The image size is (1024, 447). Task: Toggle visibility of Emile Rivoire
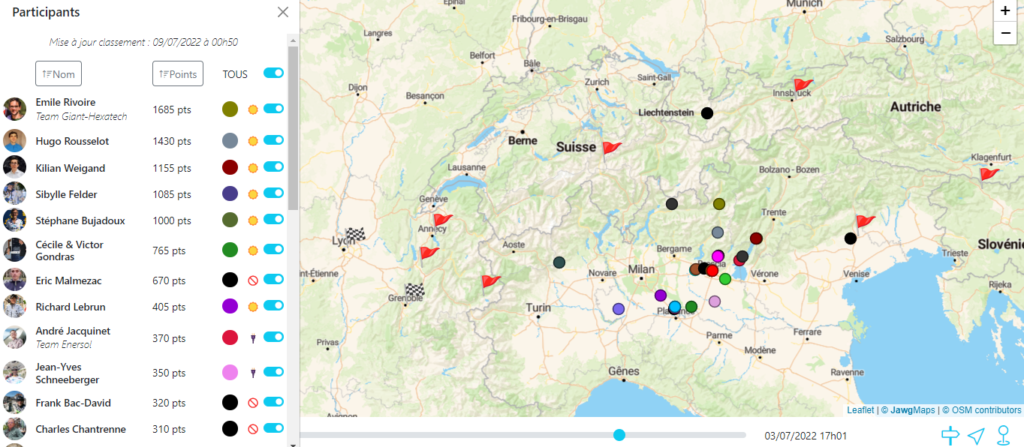click(x=273, y=109)
